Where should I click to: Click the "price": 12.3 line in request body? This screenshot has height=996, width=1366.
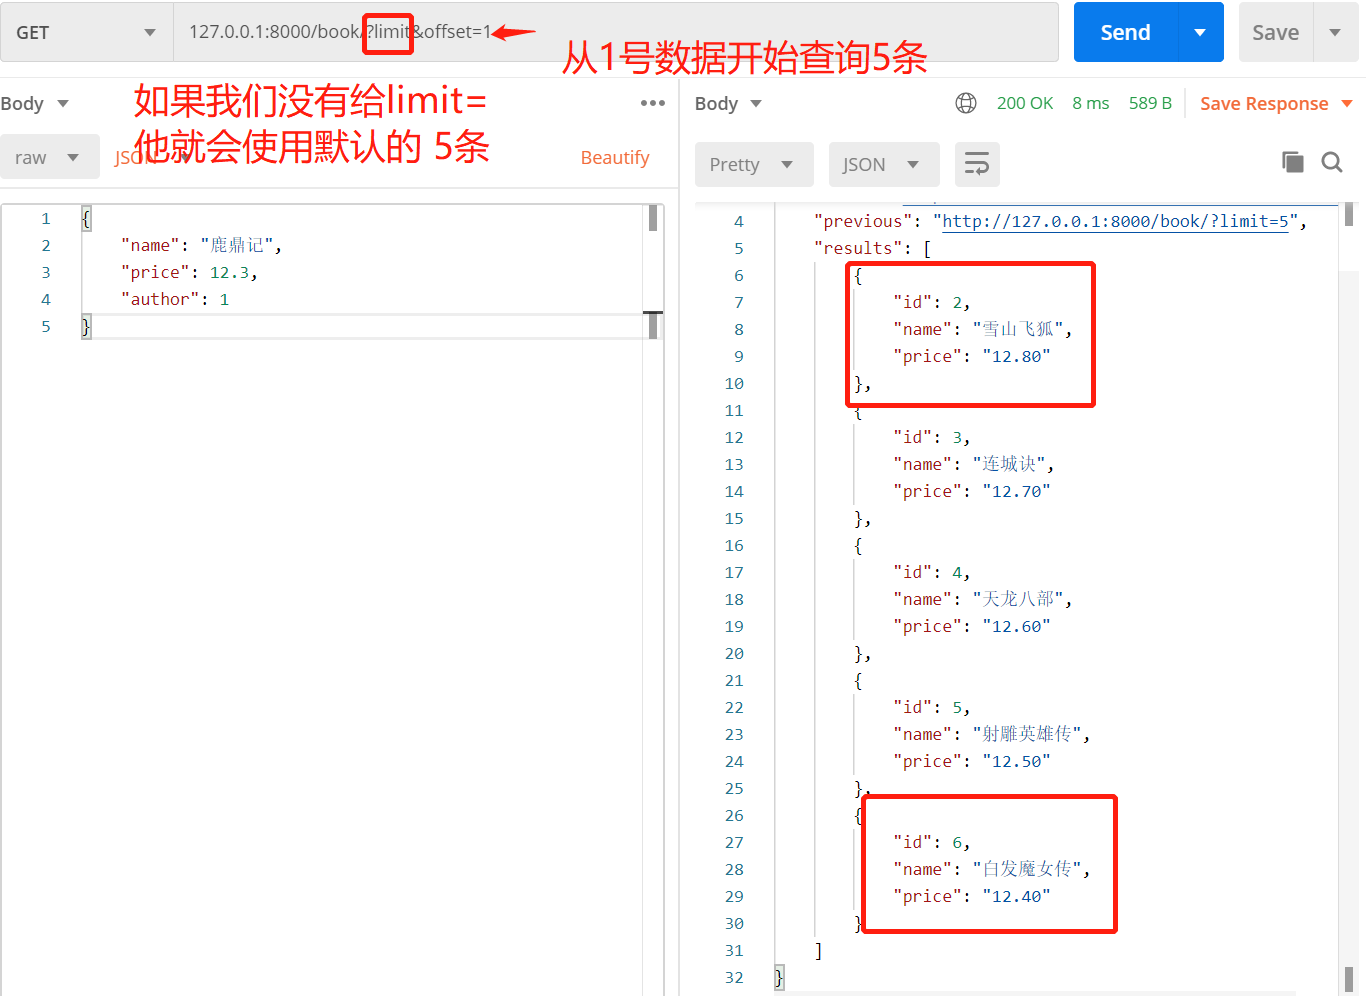pos(189,272)
